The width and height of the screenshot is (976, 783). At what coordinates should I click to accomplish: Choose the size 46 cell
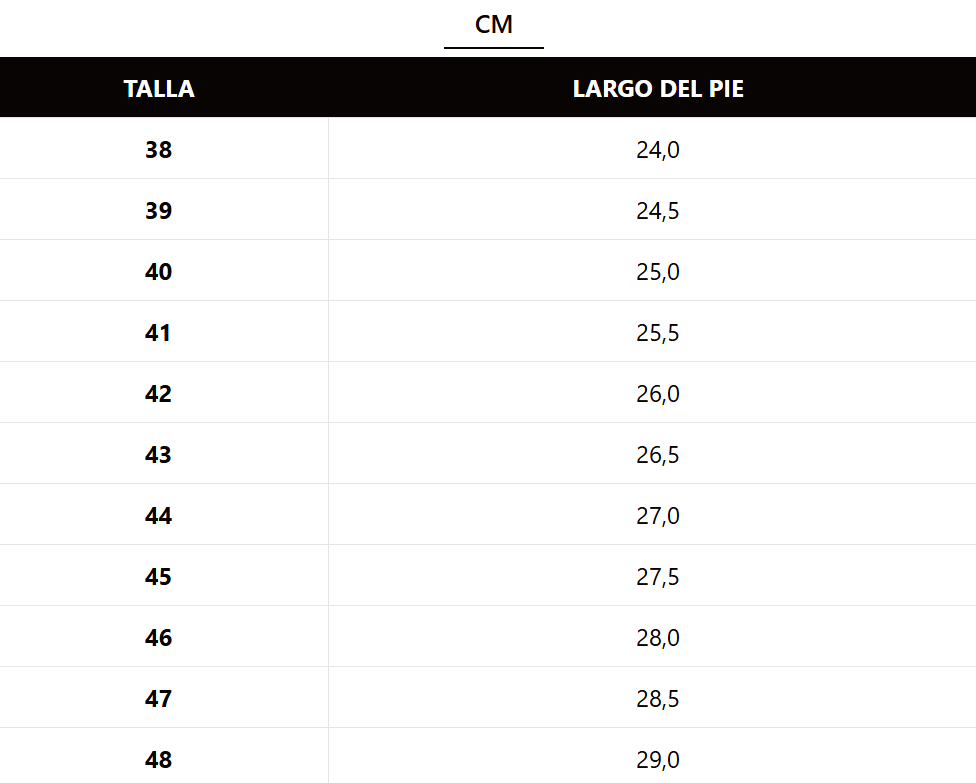click(158, 638)
